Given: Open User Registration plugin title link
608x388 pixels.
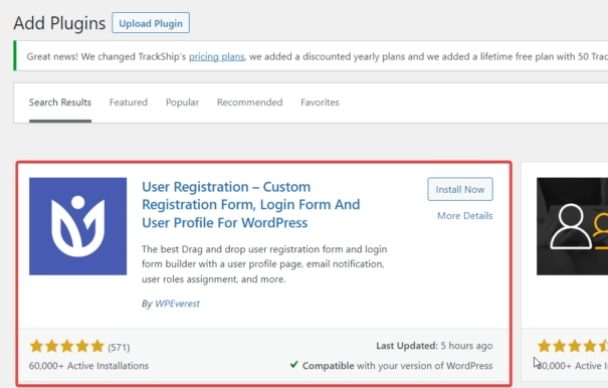Looking at the screenshot, I should [251, 205].
